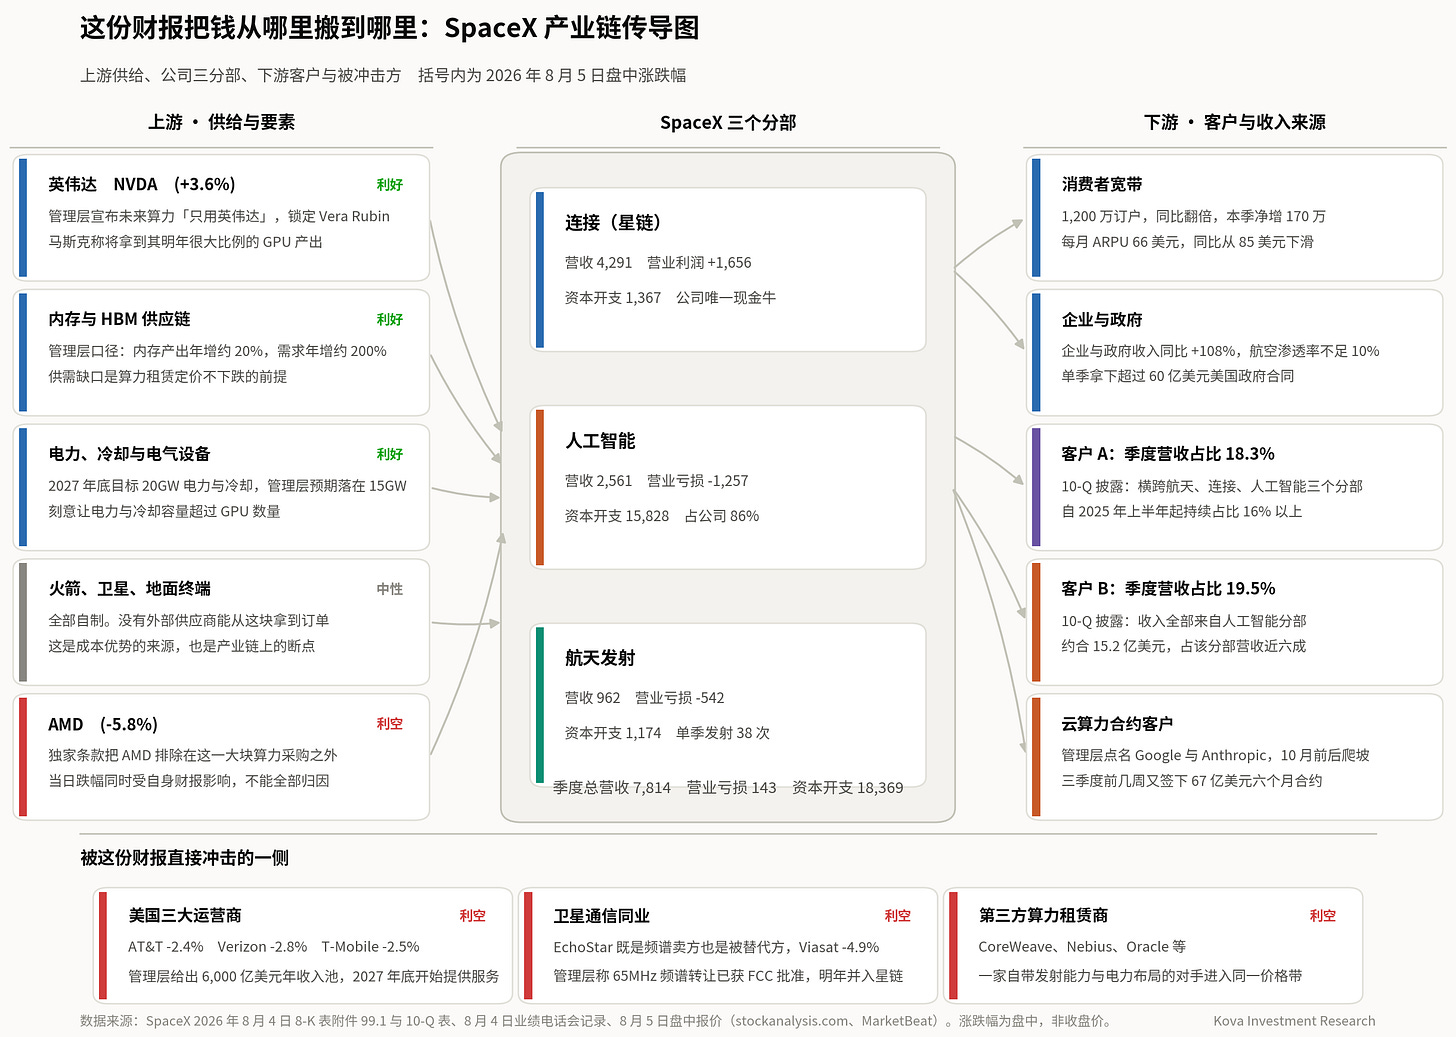Screen dimensions: 1456x1037
Task: Click the 企业与政府 card heading
Action: point(1102,319)
